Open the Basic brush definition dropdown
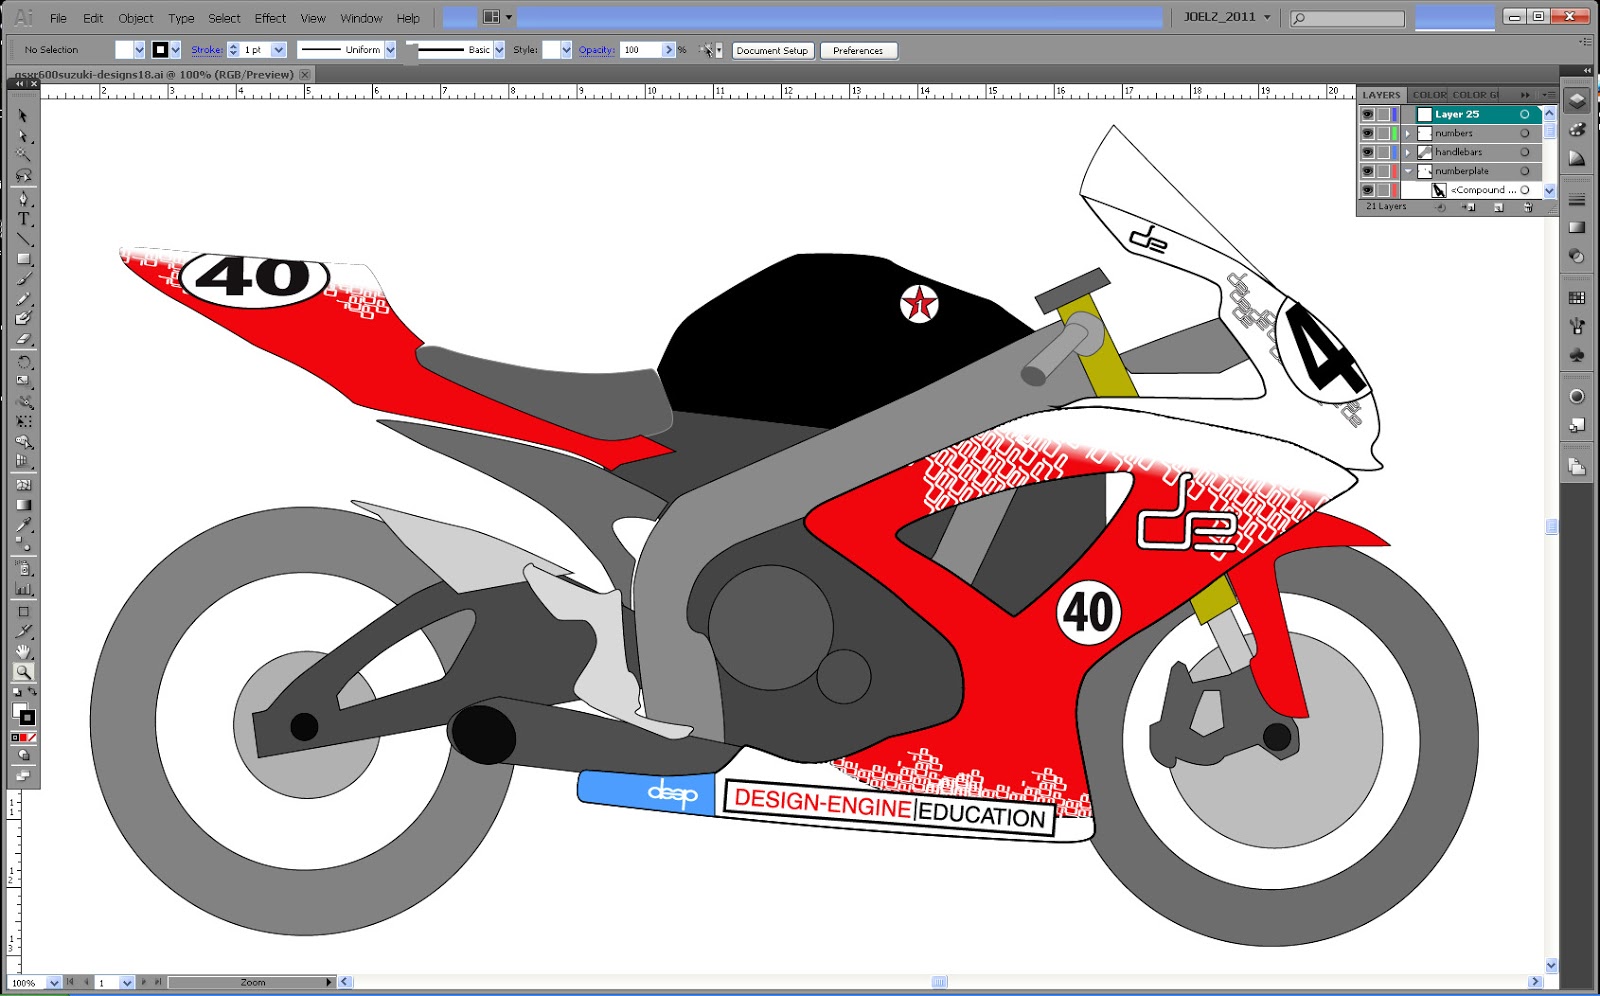 click(499, 50)
